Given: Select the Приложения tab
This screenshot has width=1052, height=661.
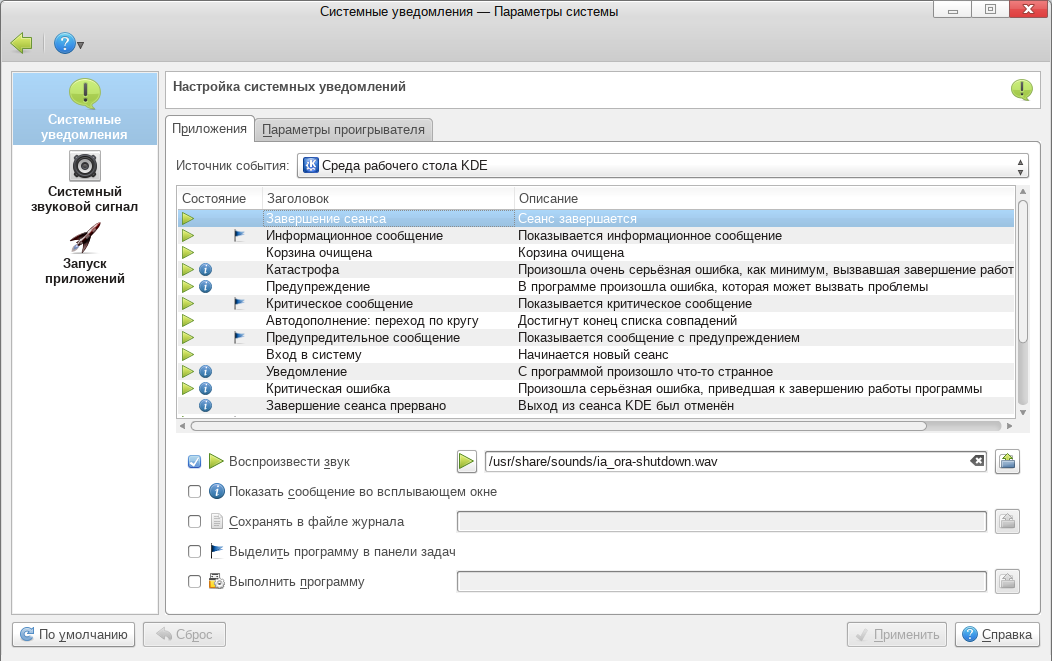Looking at the screenshot, I should tap(209, 129).
